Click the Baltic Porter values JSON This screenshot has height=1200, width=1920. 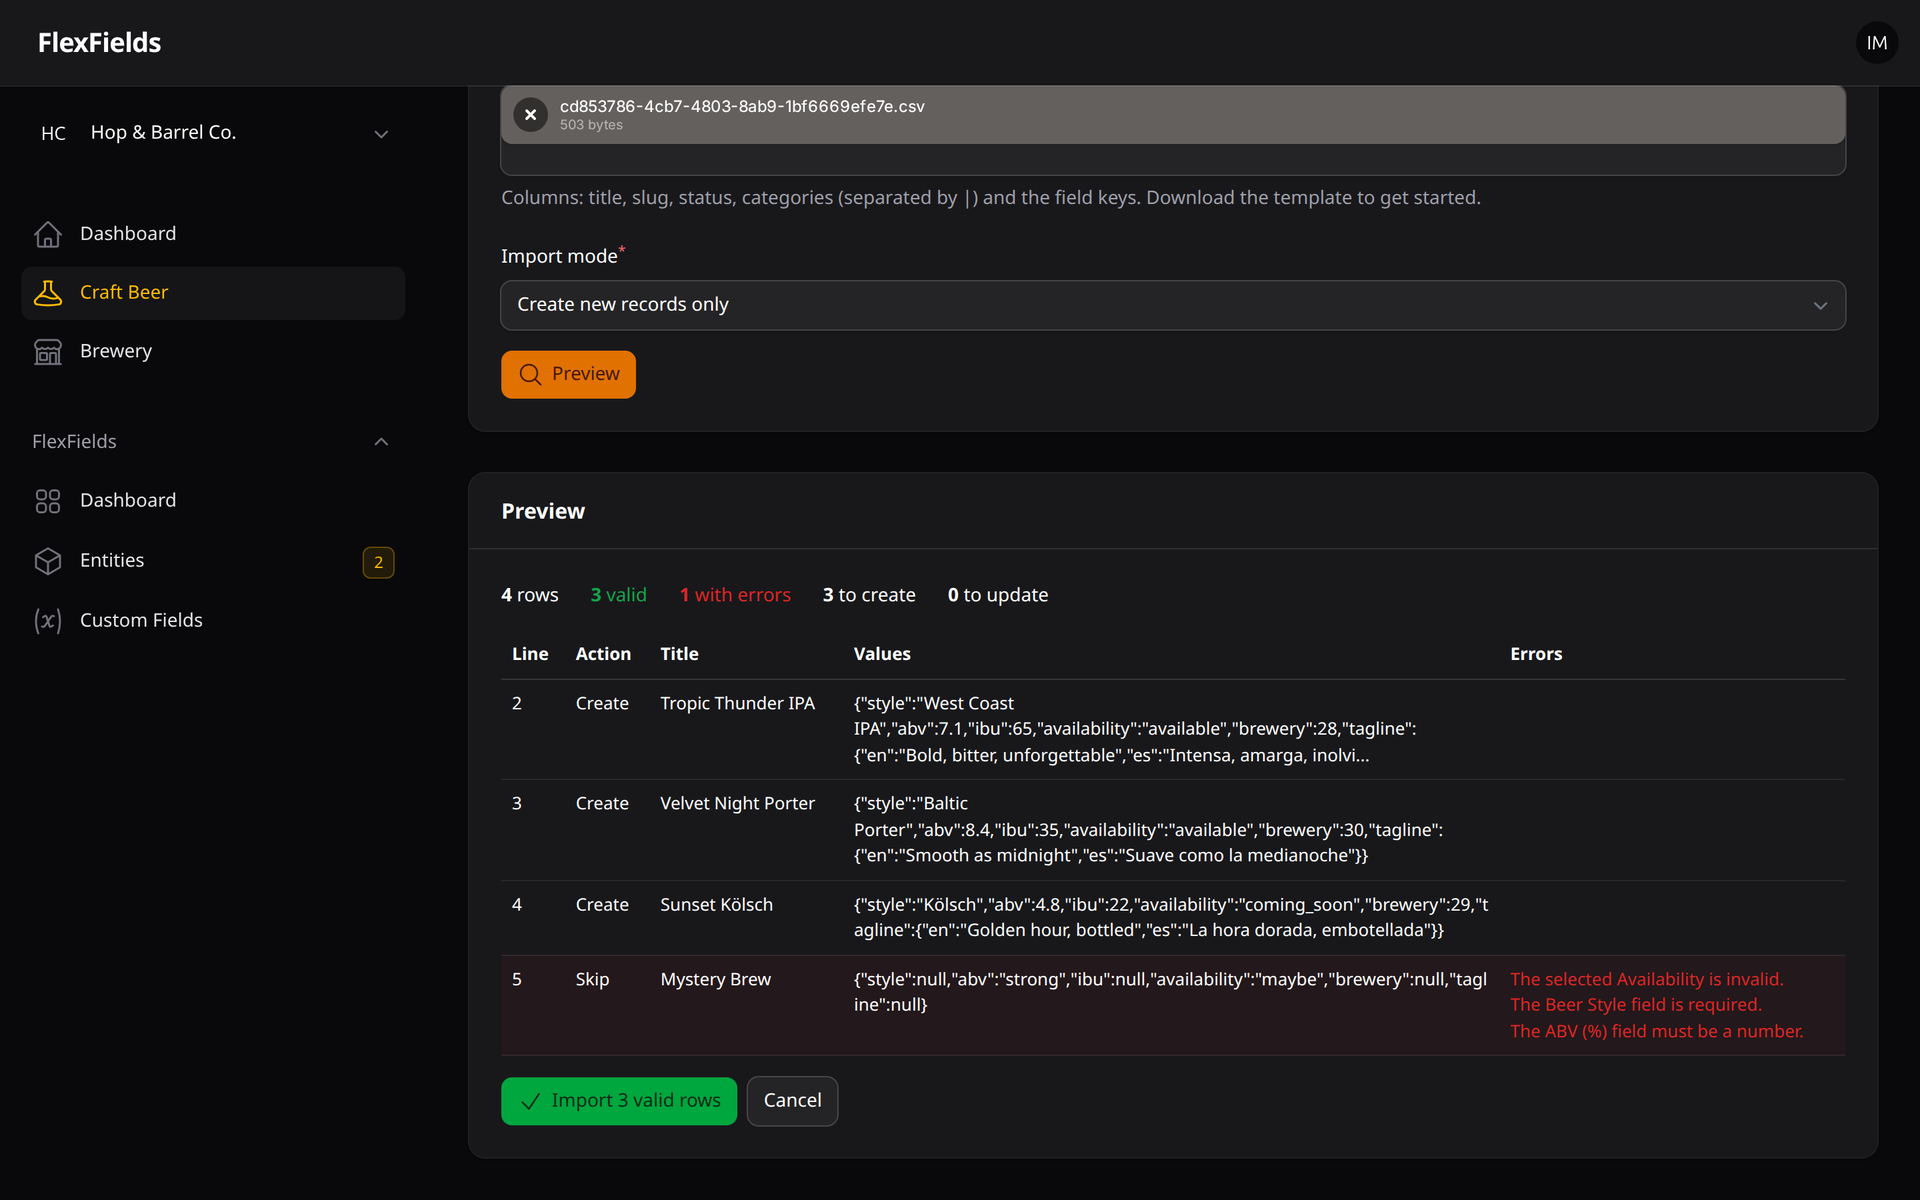point(1148,830)
